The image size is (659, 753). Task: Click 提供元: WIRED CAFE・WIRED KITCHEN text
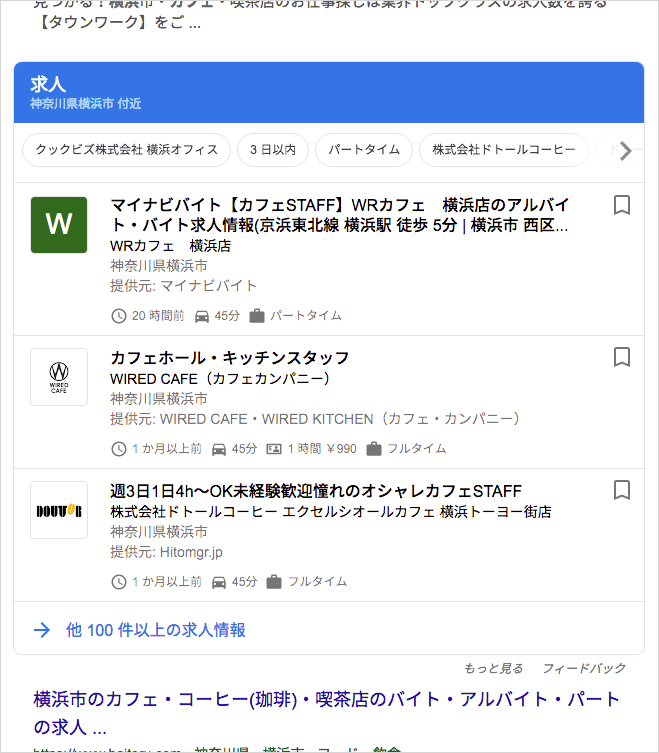pos(315,419)
